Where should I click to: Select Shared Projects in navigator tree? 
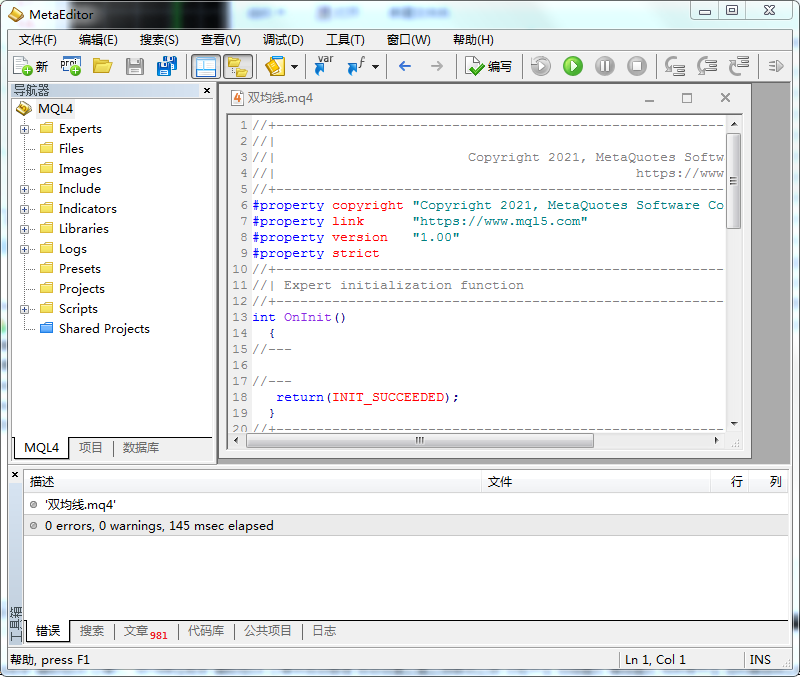tap(104, 329)
